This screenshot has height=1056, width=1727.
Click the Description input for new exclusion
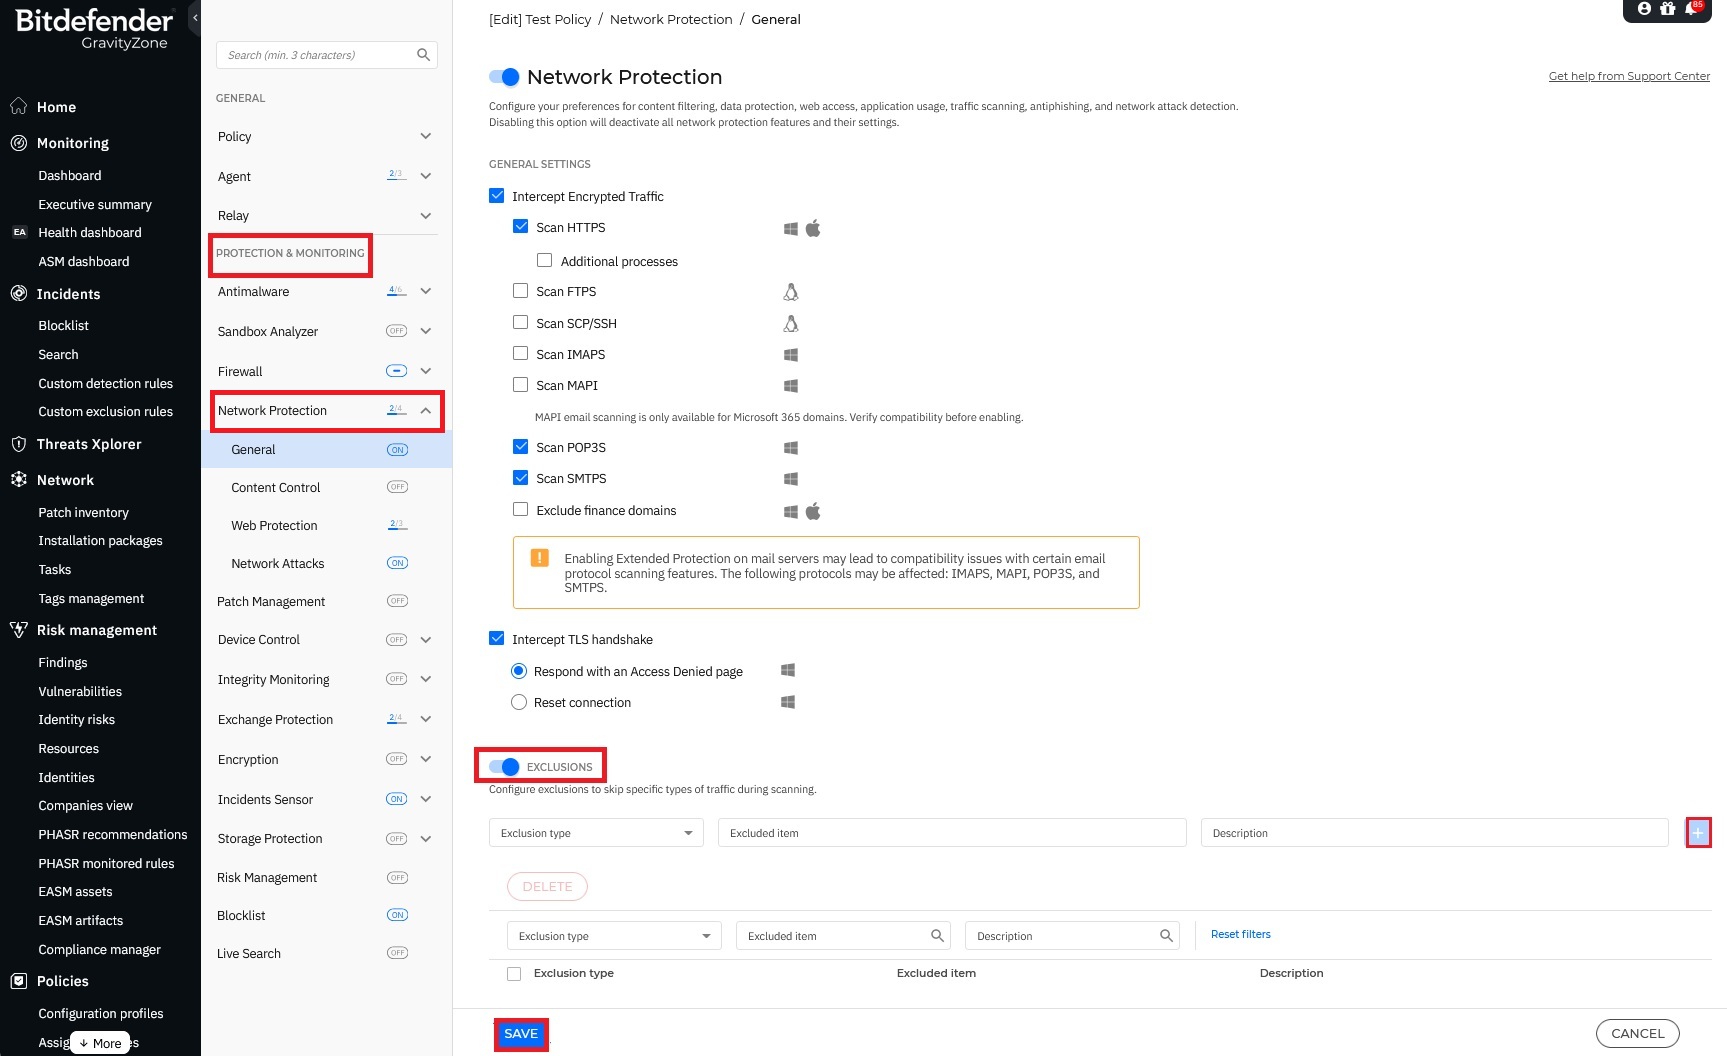click(1435, 833)
